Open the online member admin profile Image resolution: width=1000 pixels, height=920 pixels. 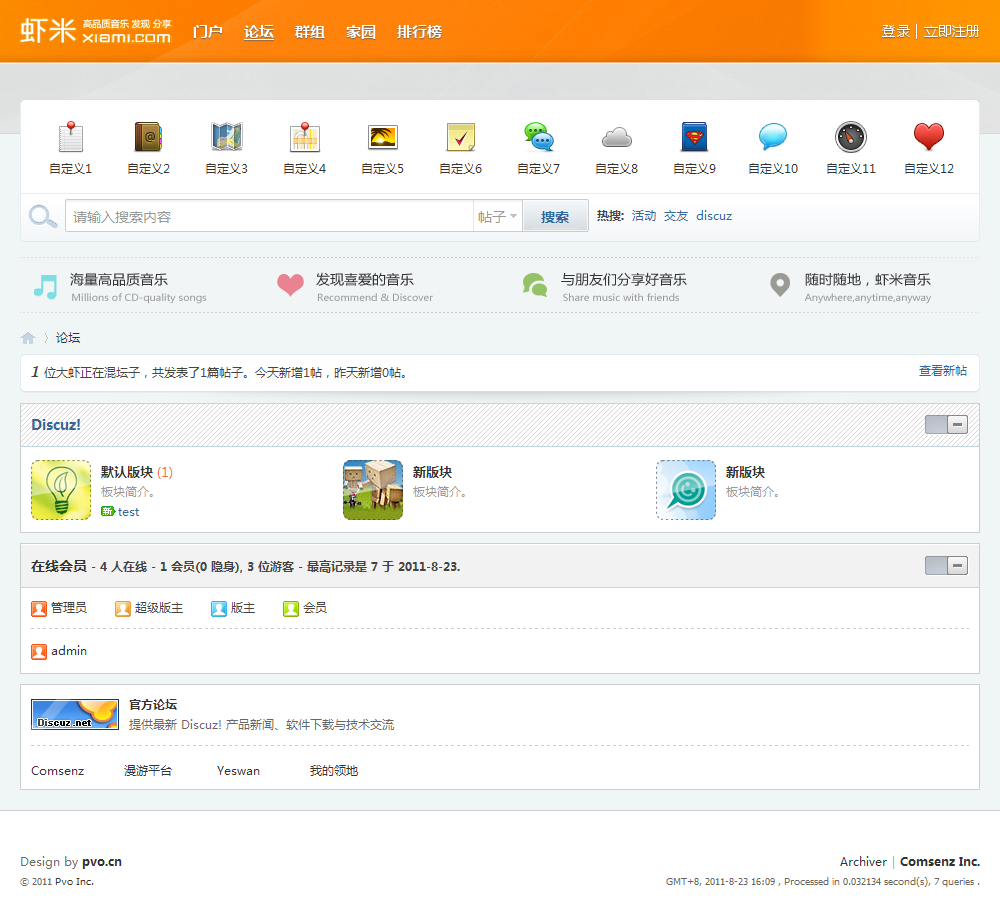tap(69, 651)
